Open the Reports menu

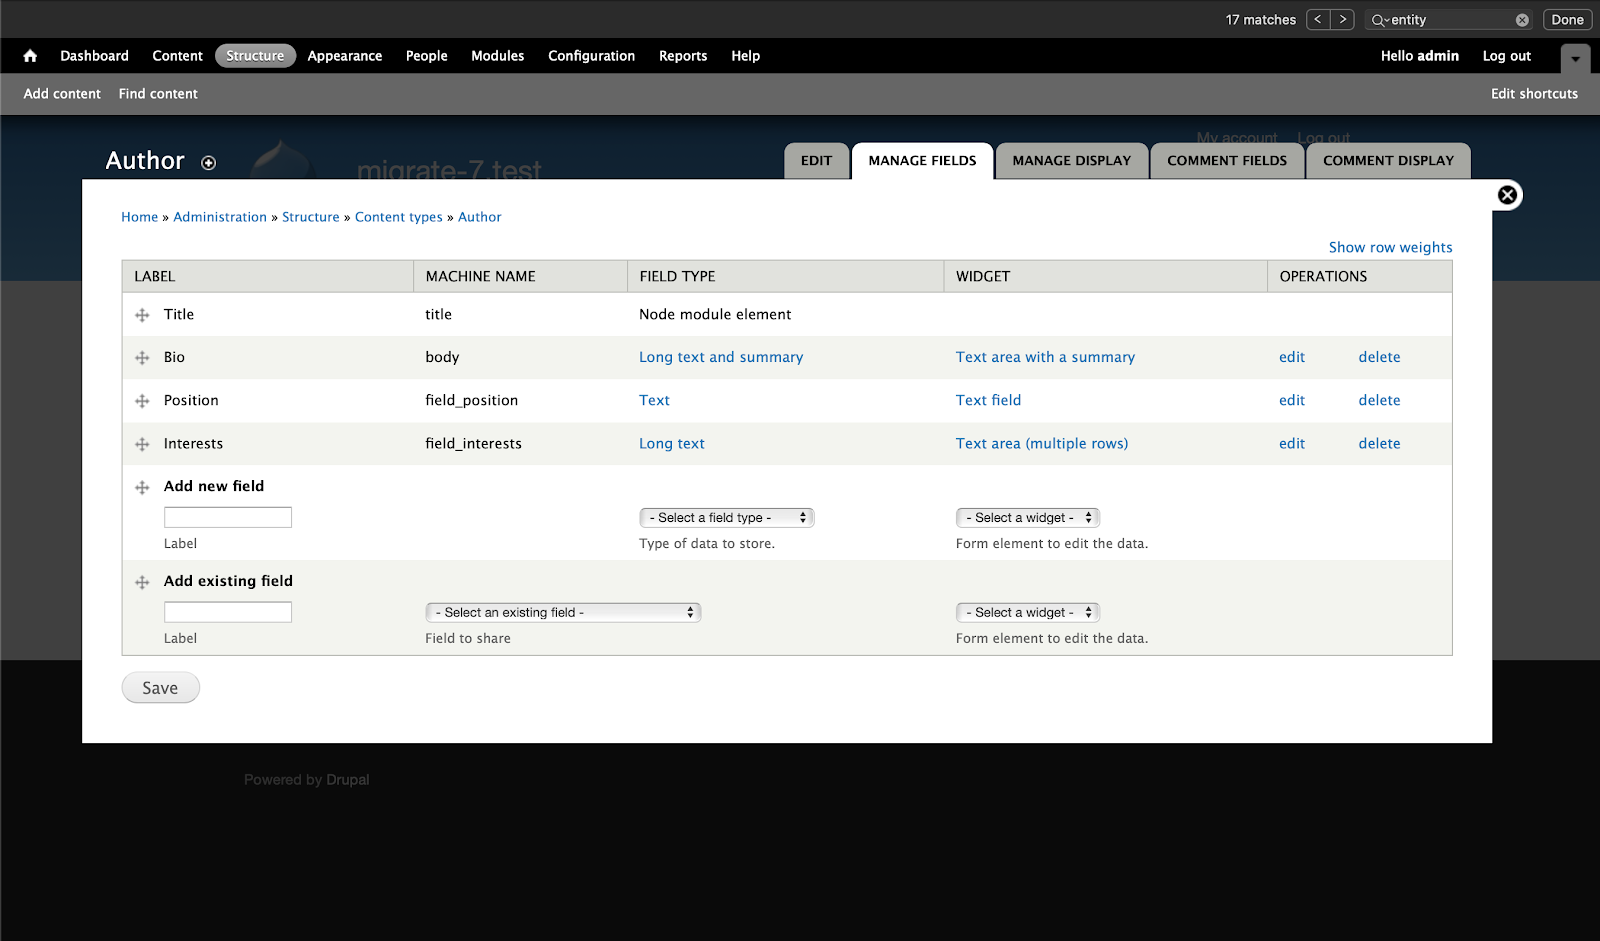coord(683,56)
